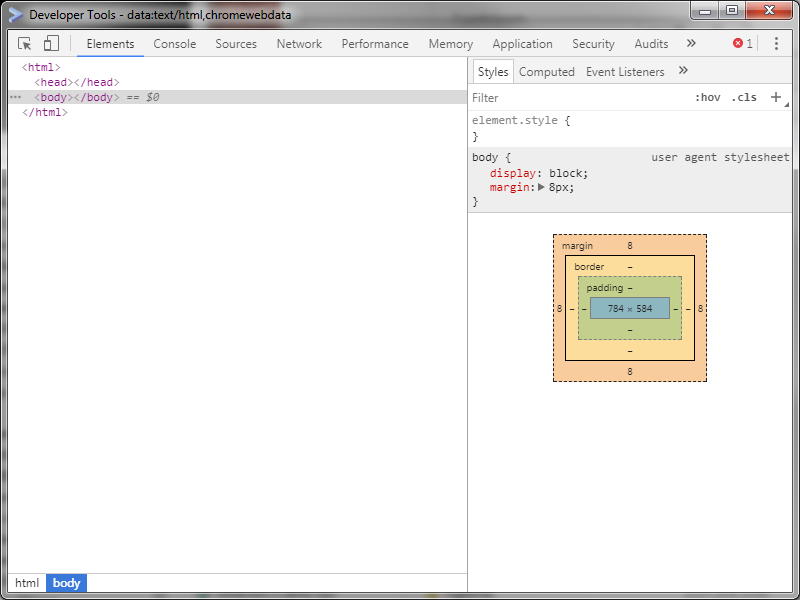Click the Filter styles input field
Screen dimensions: 800x600
(579, 97)
